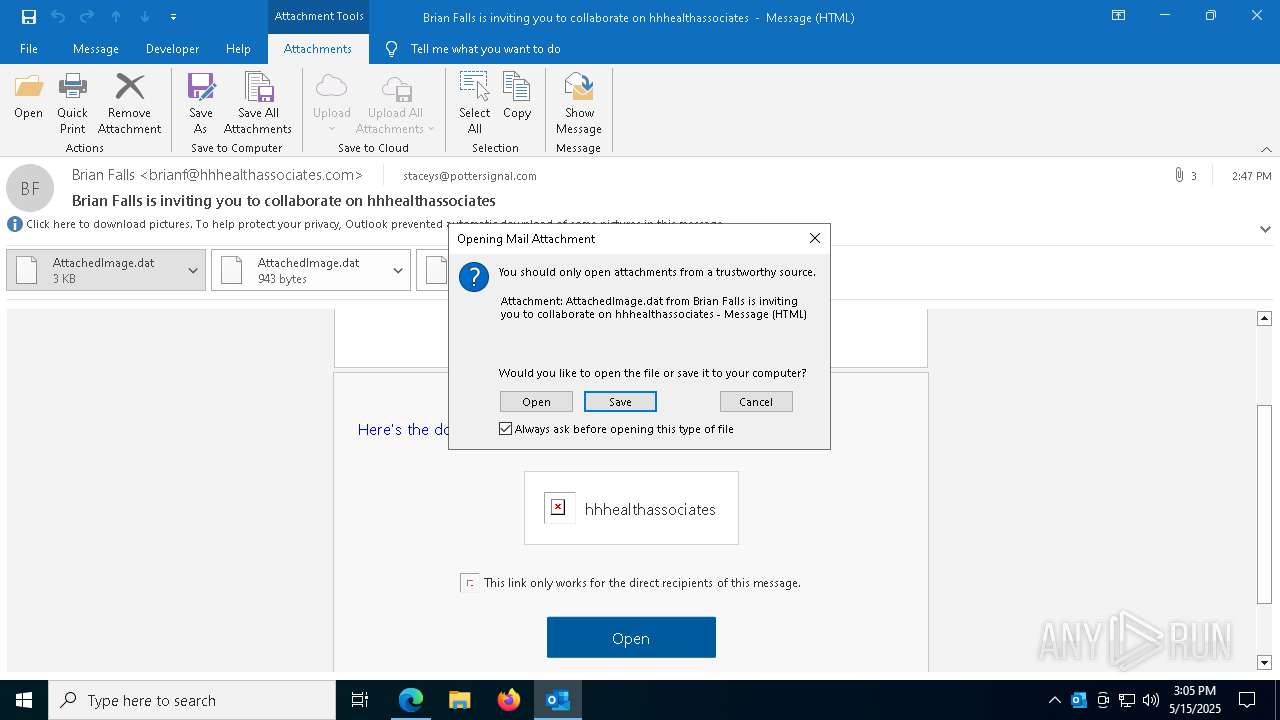Click the Windows taskbar search box
1280x720 pixels.
click(x=192, y=700)
